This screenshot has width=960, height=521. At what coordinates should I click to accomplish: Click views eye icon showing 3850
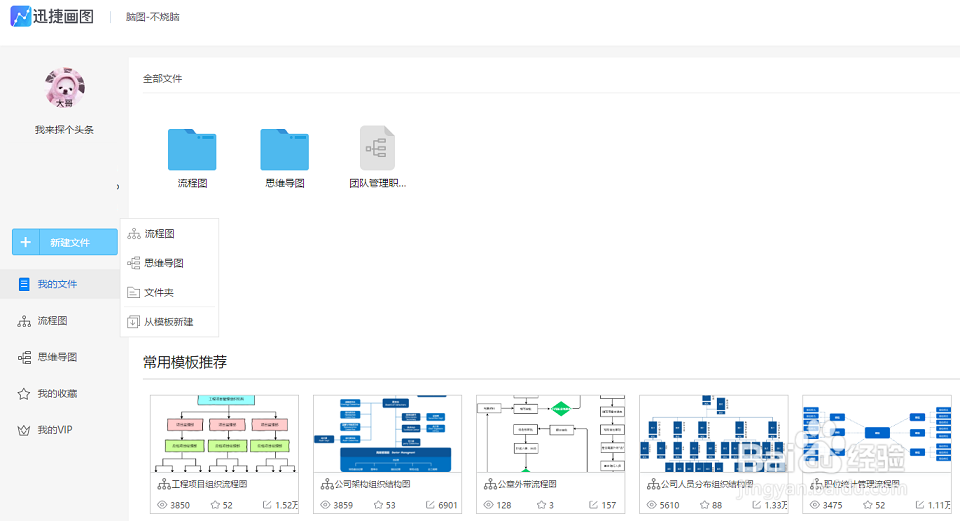[162, 505]
